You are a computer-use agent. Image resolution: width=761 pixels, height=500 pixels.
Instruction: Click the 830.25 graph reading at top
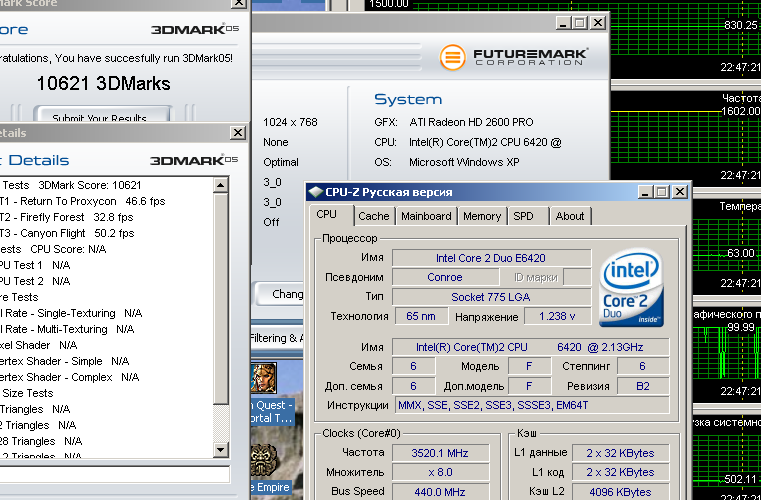click(x=741, y=25)
